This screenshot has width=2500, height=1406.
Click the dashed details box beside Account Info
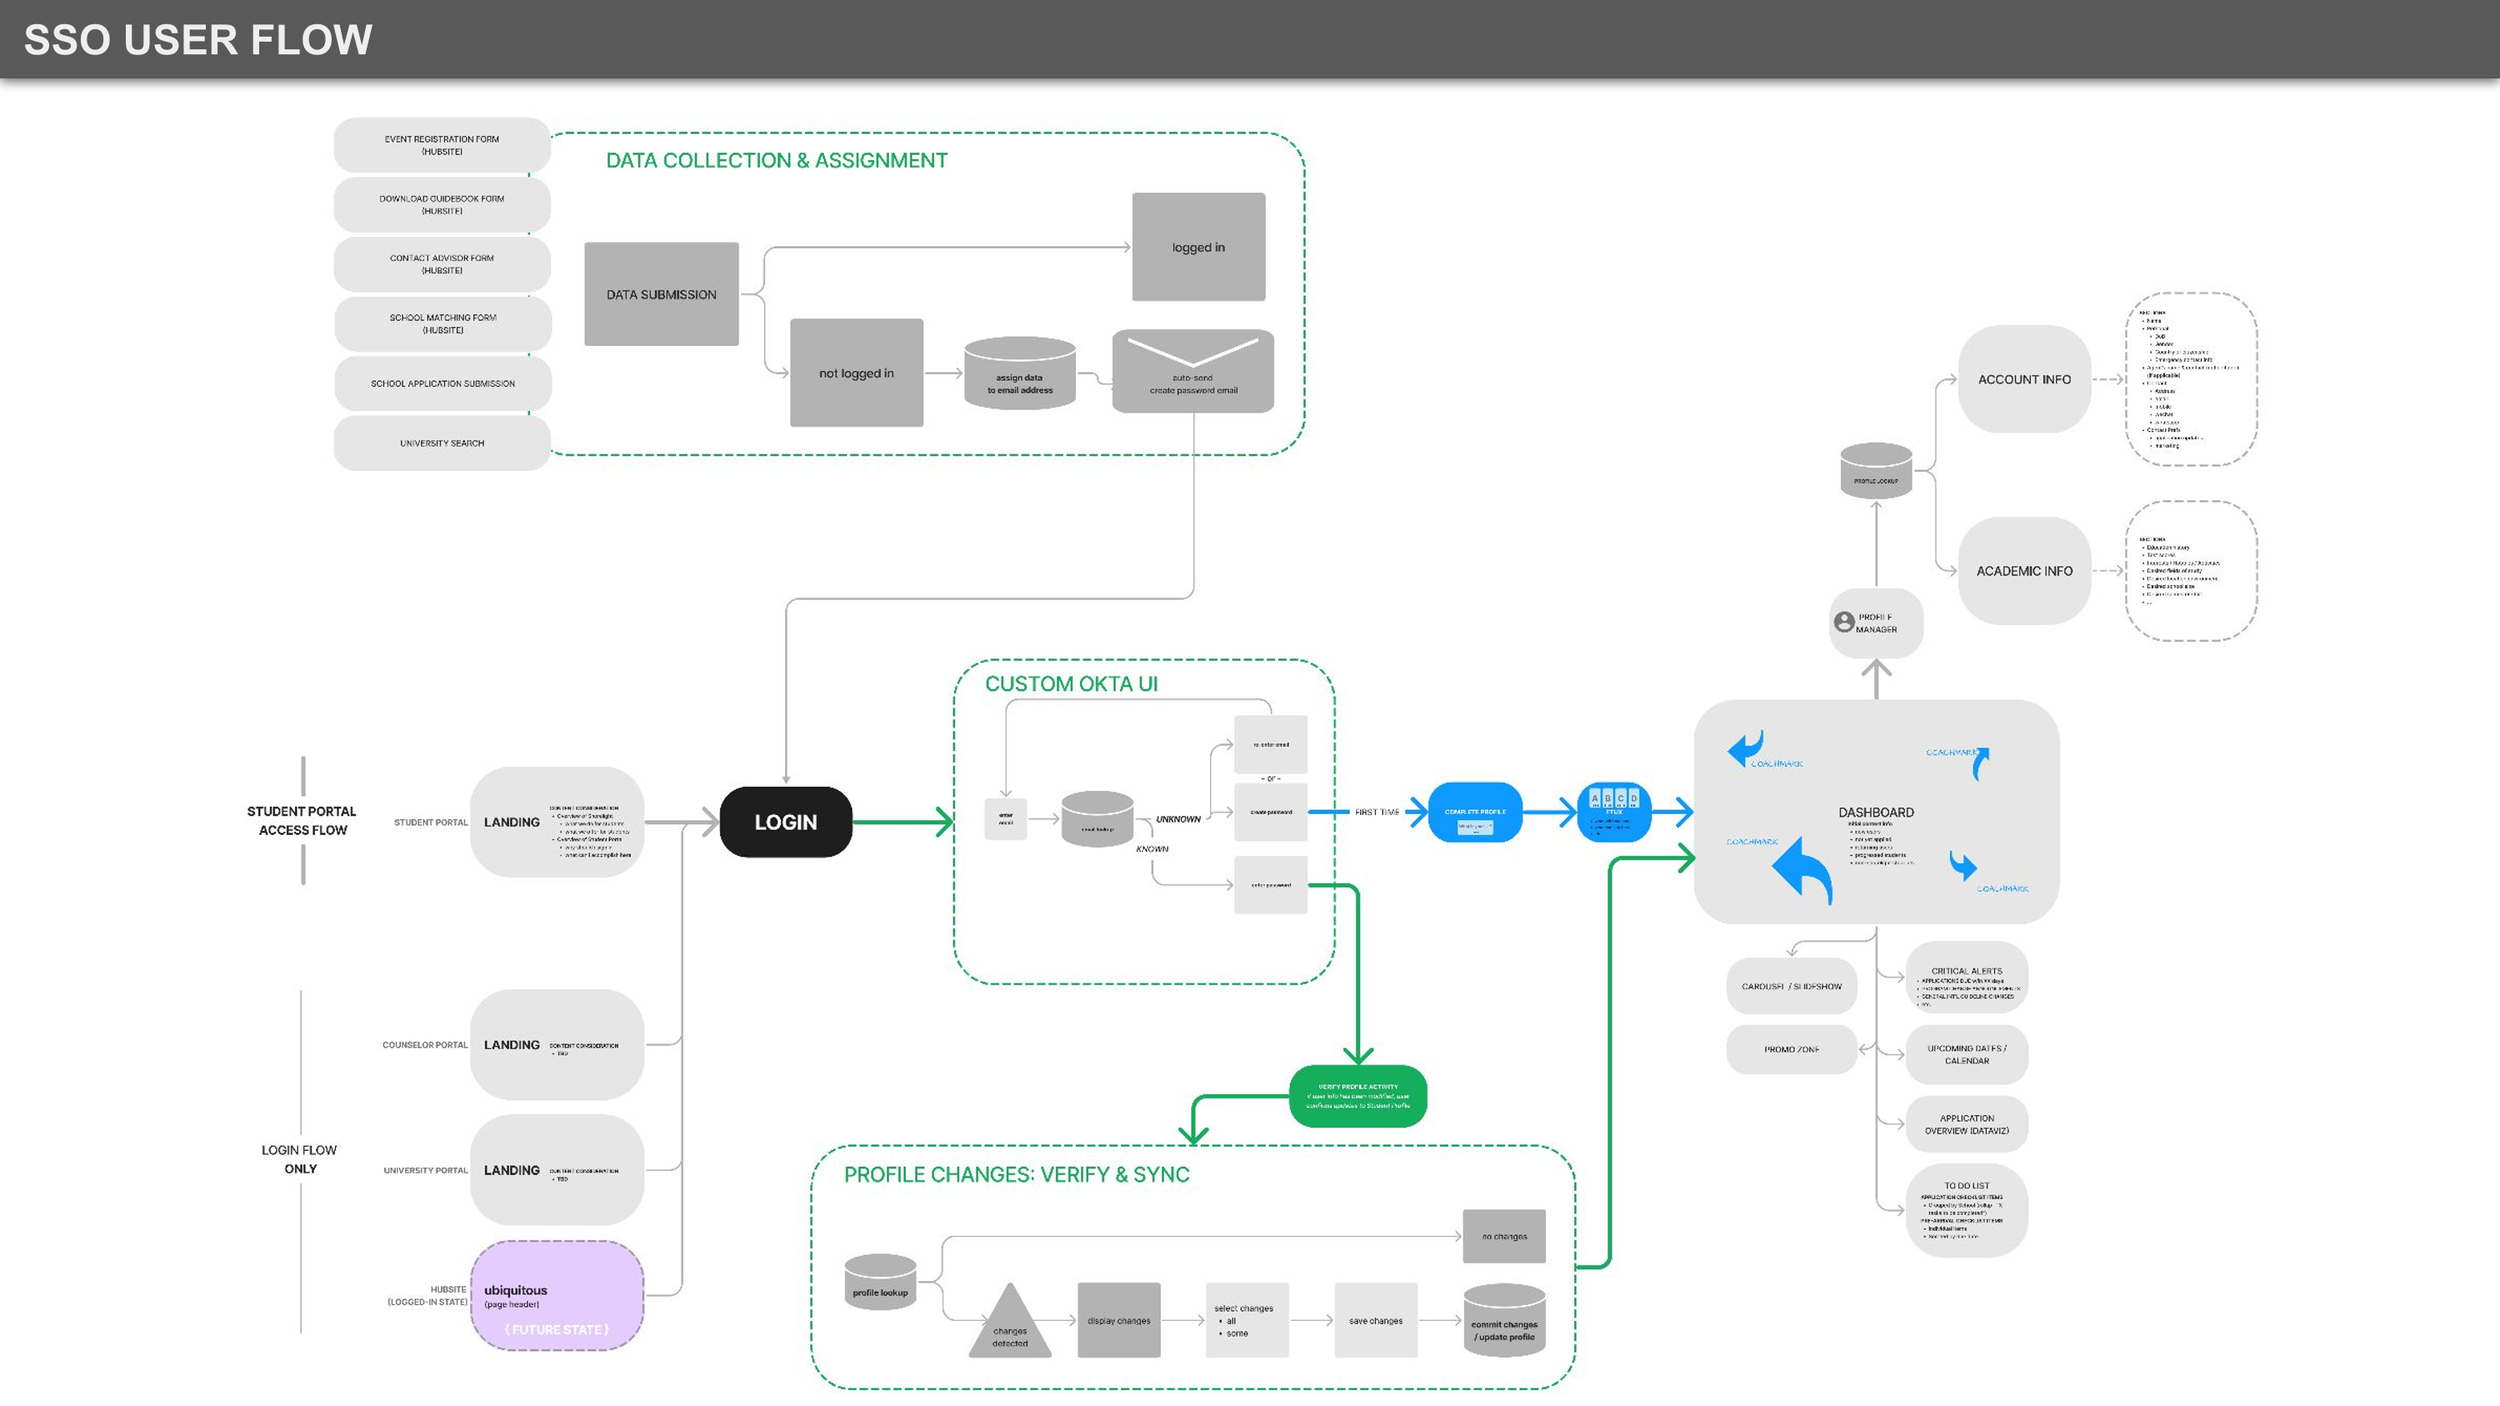click(x=2191, y=379)
